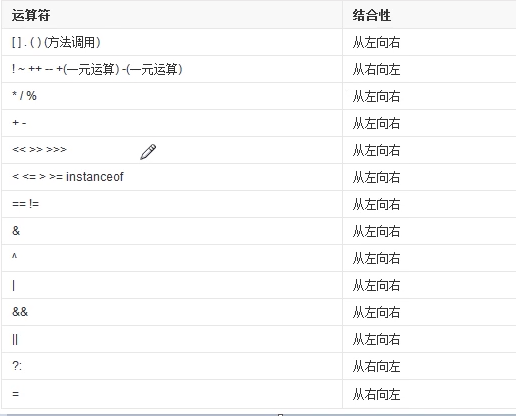The width and height of the screenshot is (516, 416).
Task: Click 从左向右 in the "<< >> >>>" row
Action: [376, 151]
